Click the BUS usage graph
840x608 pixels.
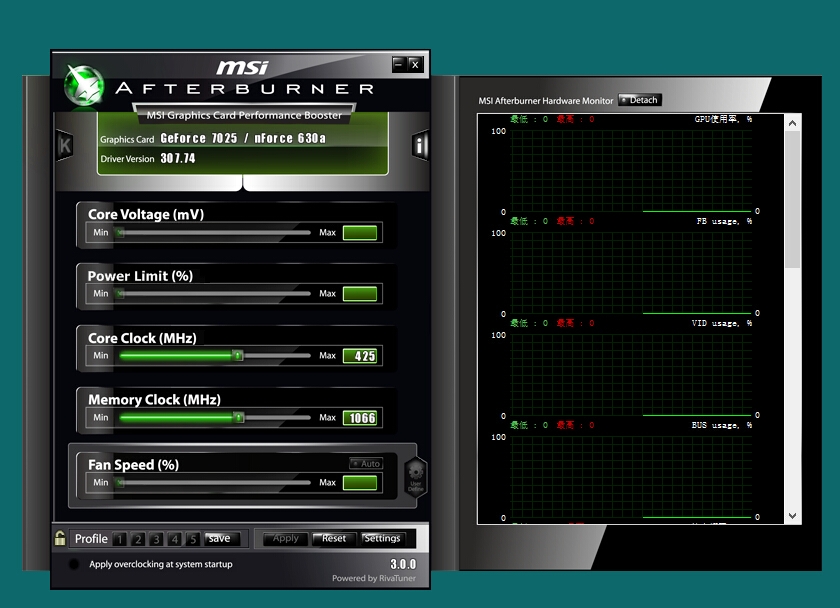tap(631, 477)
